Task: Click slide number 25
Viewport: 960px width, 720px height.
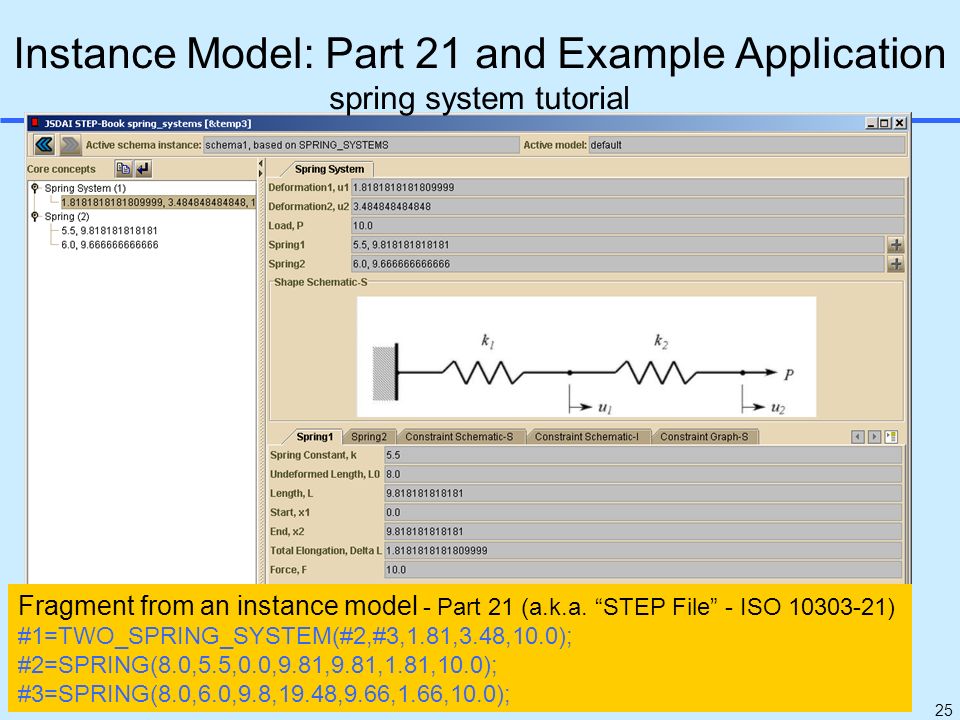Action: 943,709
